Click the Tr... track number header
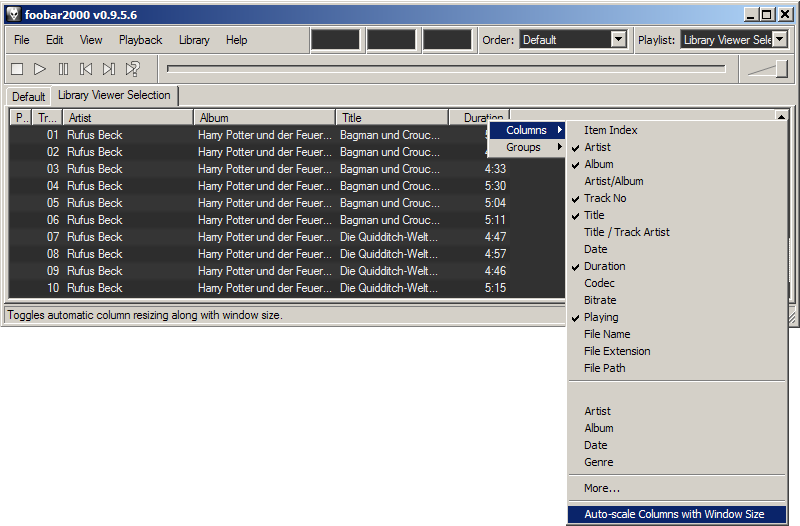Viewport: 800px width, 526px height. coord(47,118)
